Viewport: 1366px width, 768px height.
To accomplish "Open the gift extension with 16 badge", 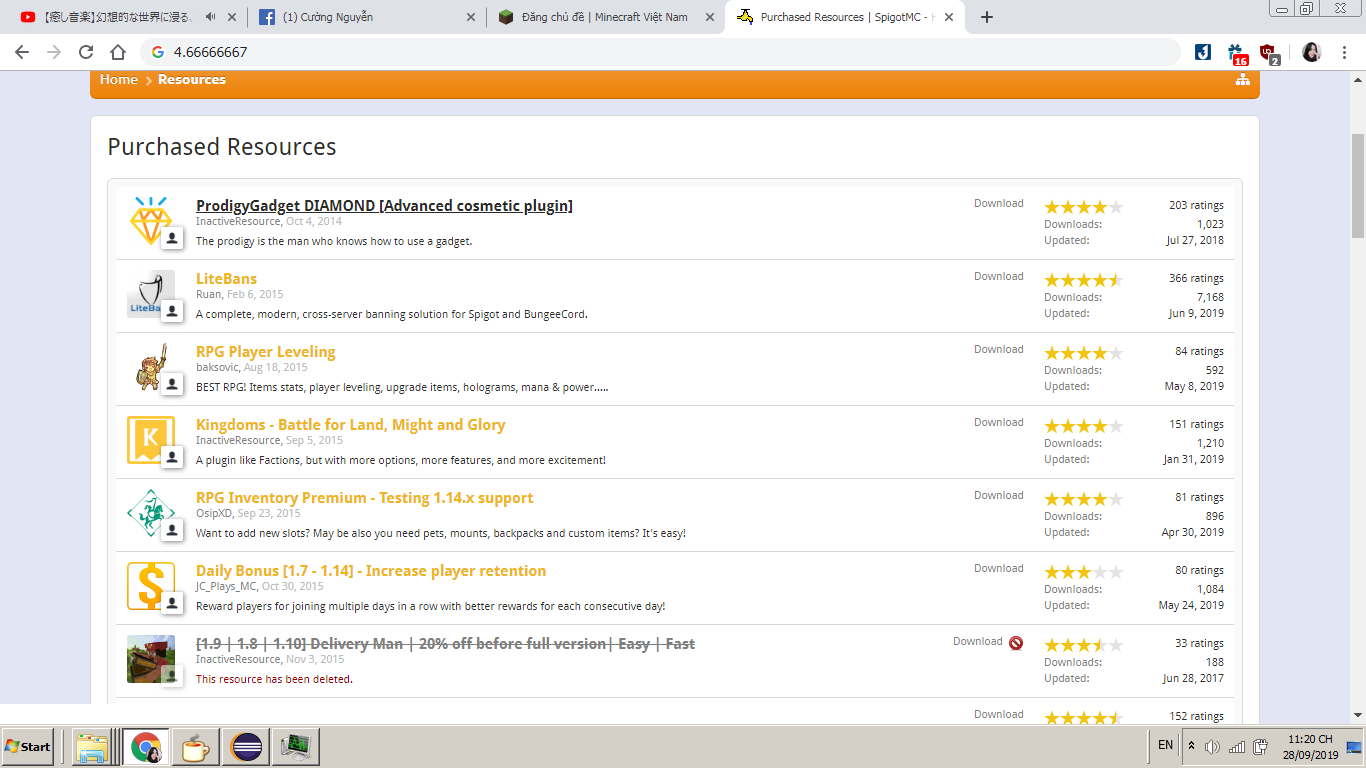I will pyautogui.click(x=1238, y=54).
